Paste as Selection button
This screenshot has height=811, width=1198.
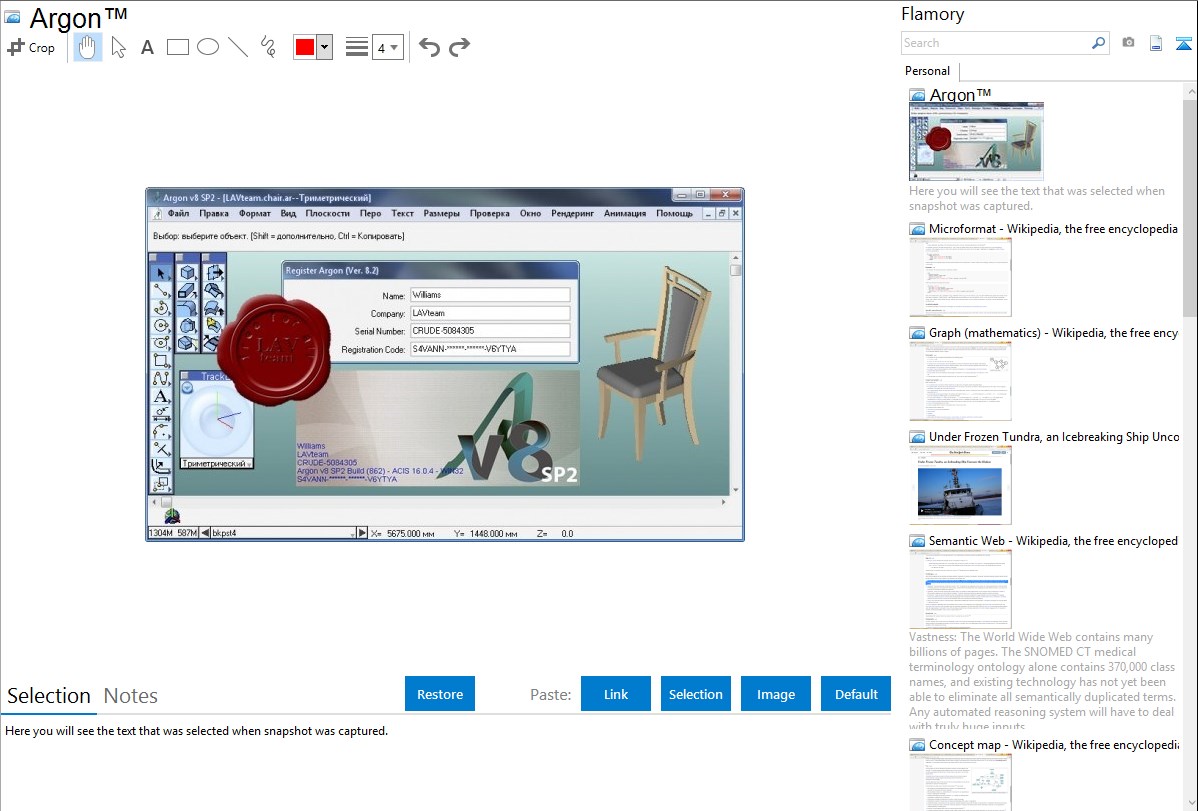tap(696, 694)
